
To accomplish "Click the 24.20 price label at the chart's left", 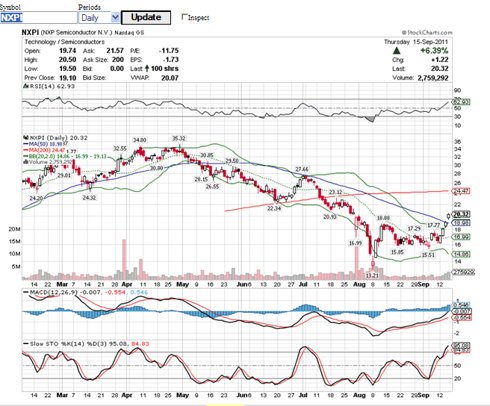I will (36, 198).
